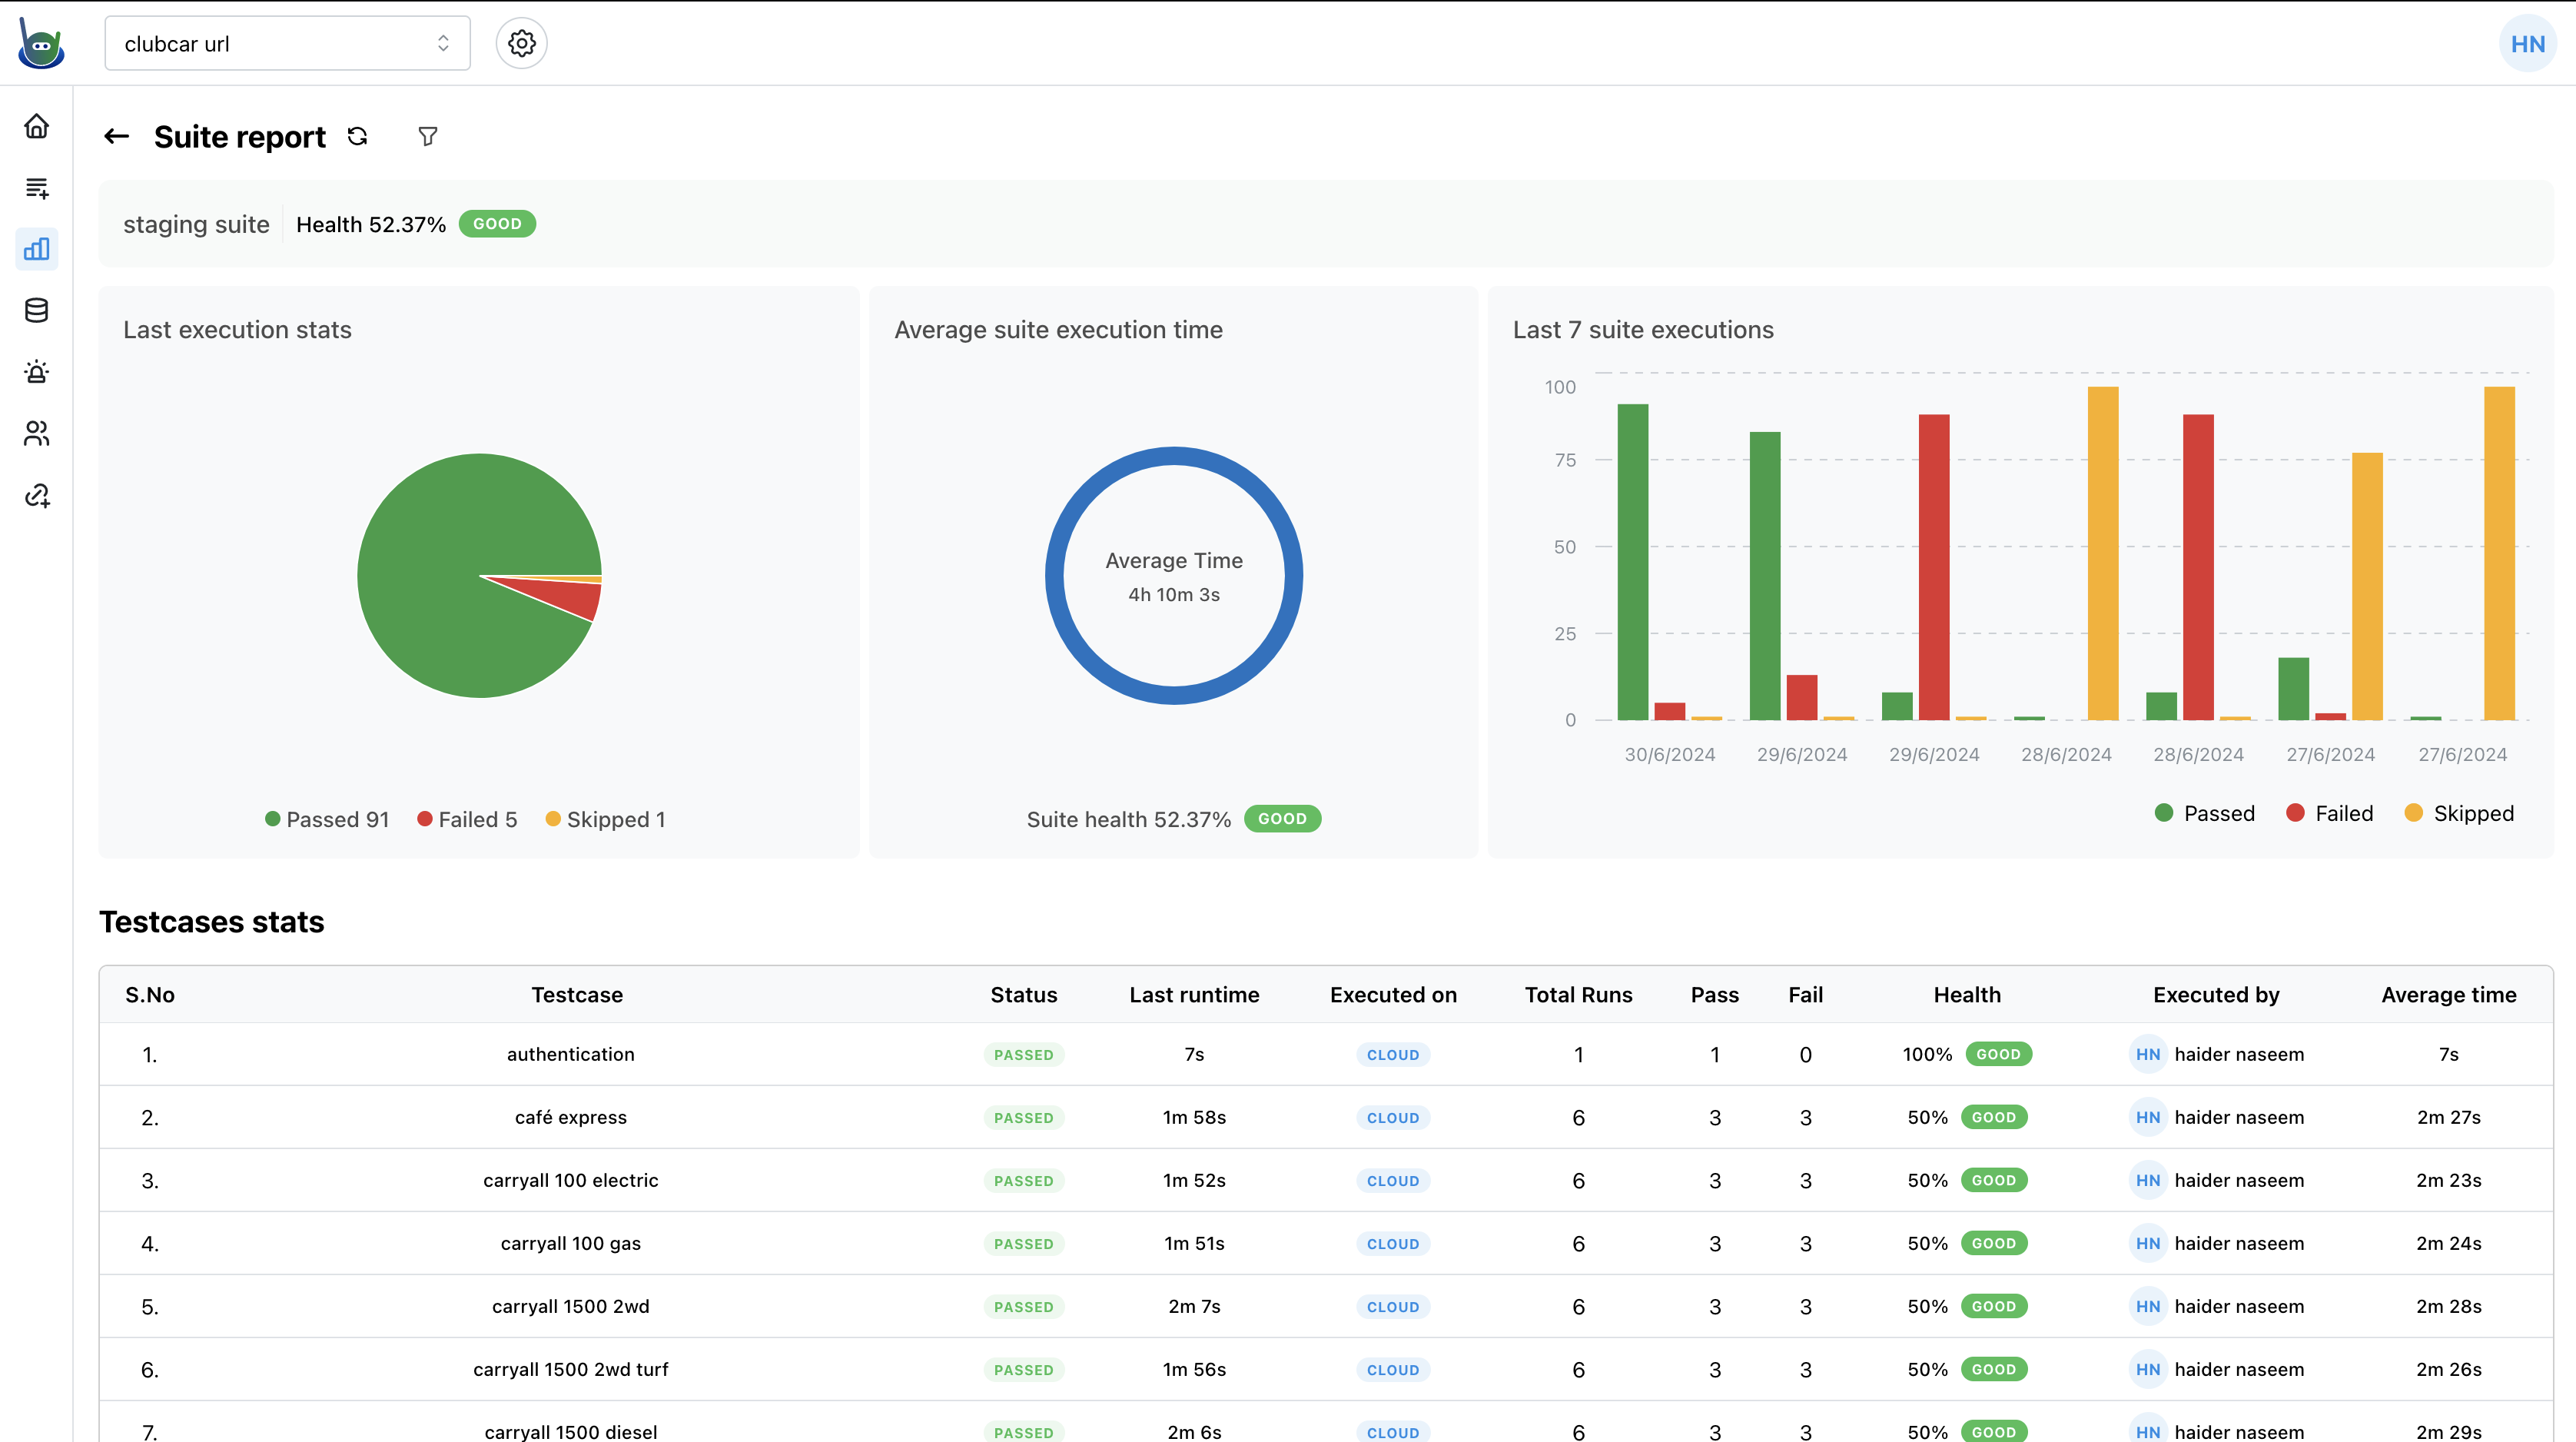Screen dimensions: 2576x1442
Task: Refresh the Suite report data
Action: click(357, 136)
